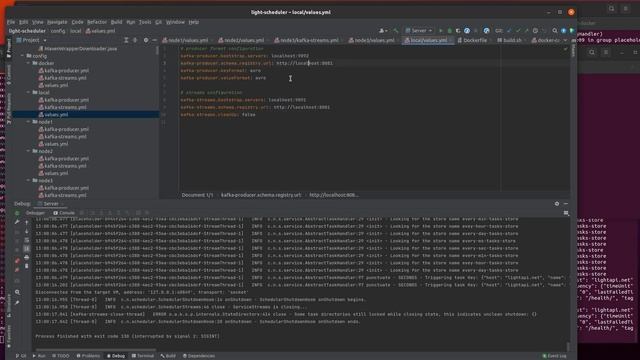Open the Refactor menu

[x=97, y=22]
